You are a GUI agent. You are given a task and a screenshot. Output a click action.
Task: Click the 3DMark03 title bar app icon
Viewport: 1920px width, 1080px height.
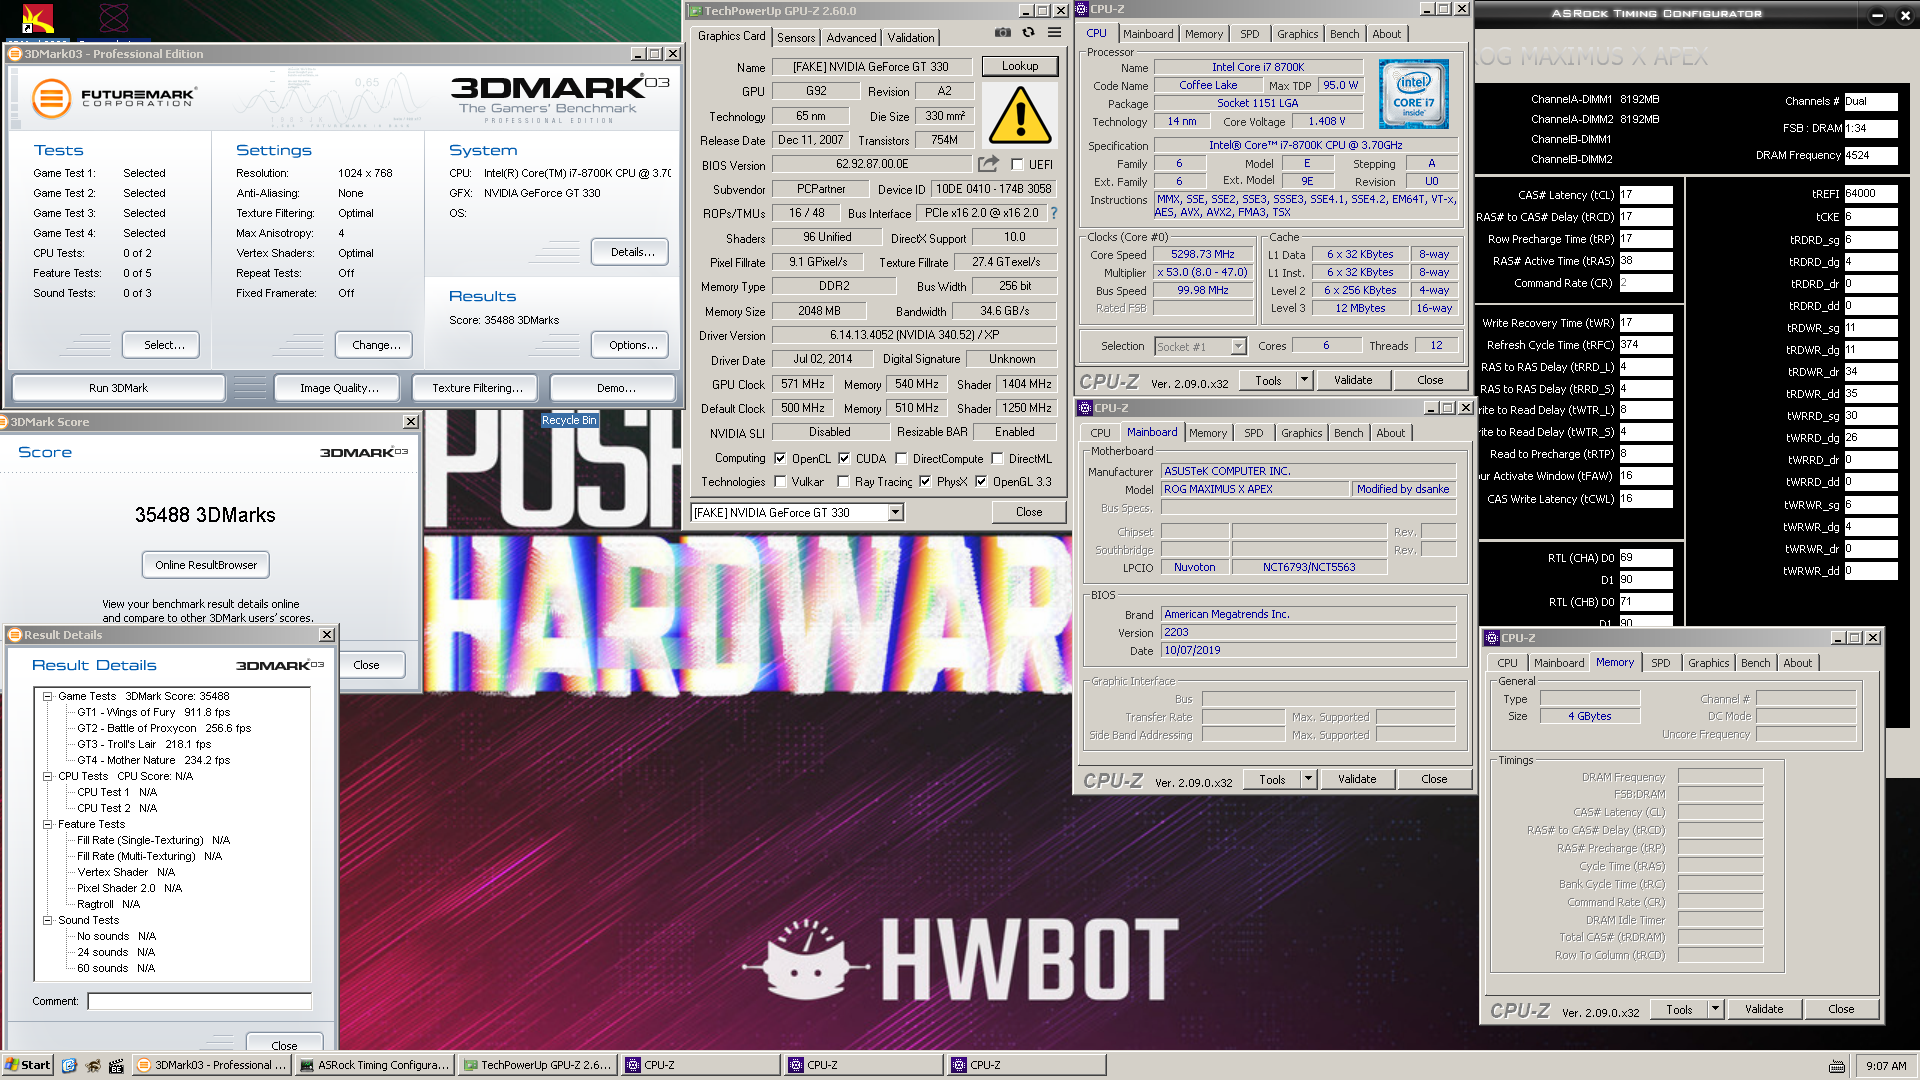15,54
